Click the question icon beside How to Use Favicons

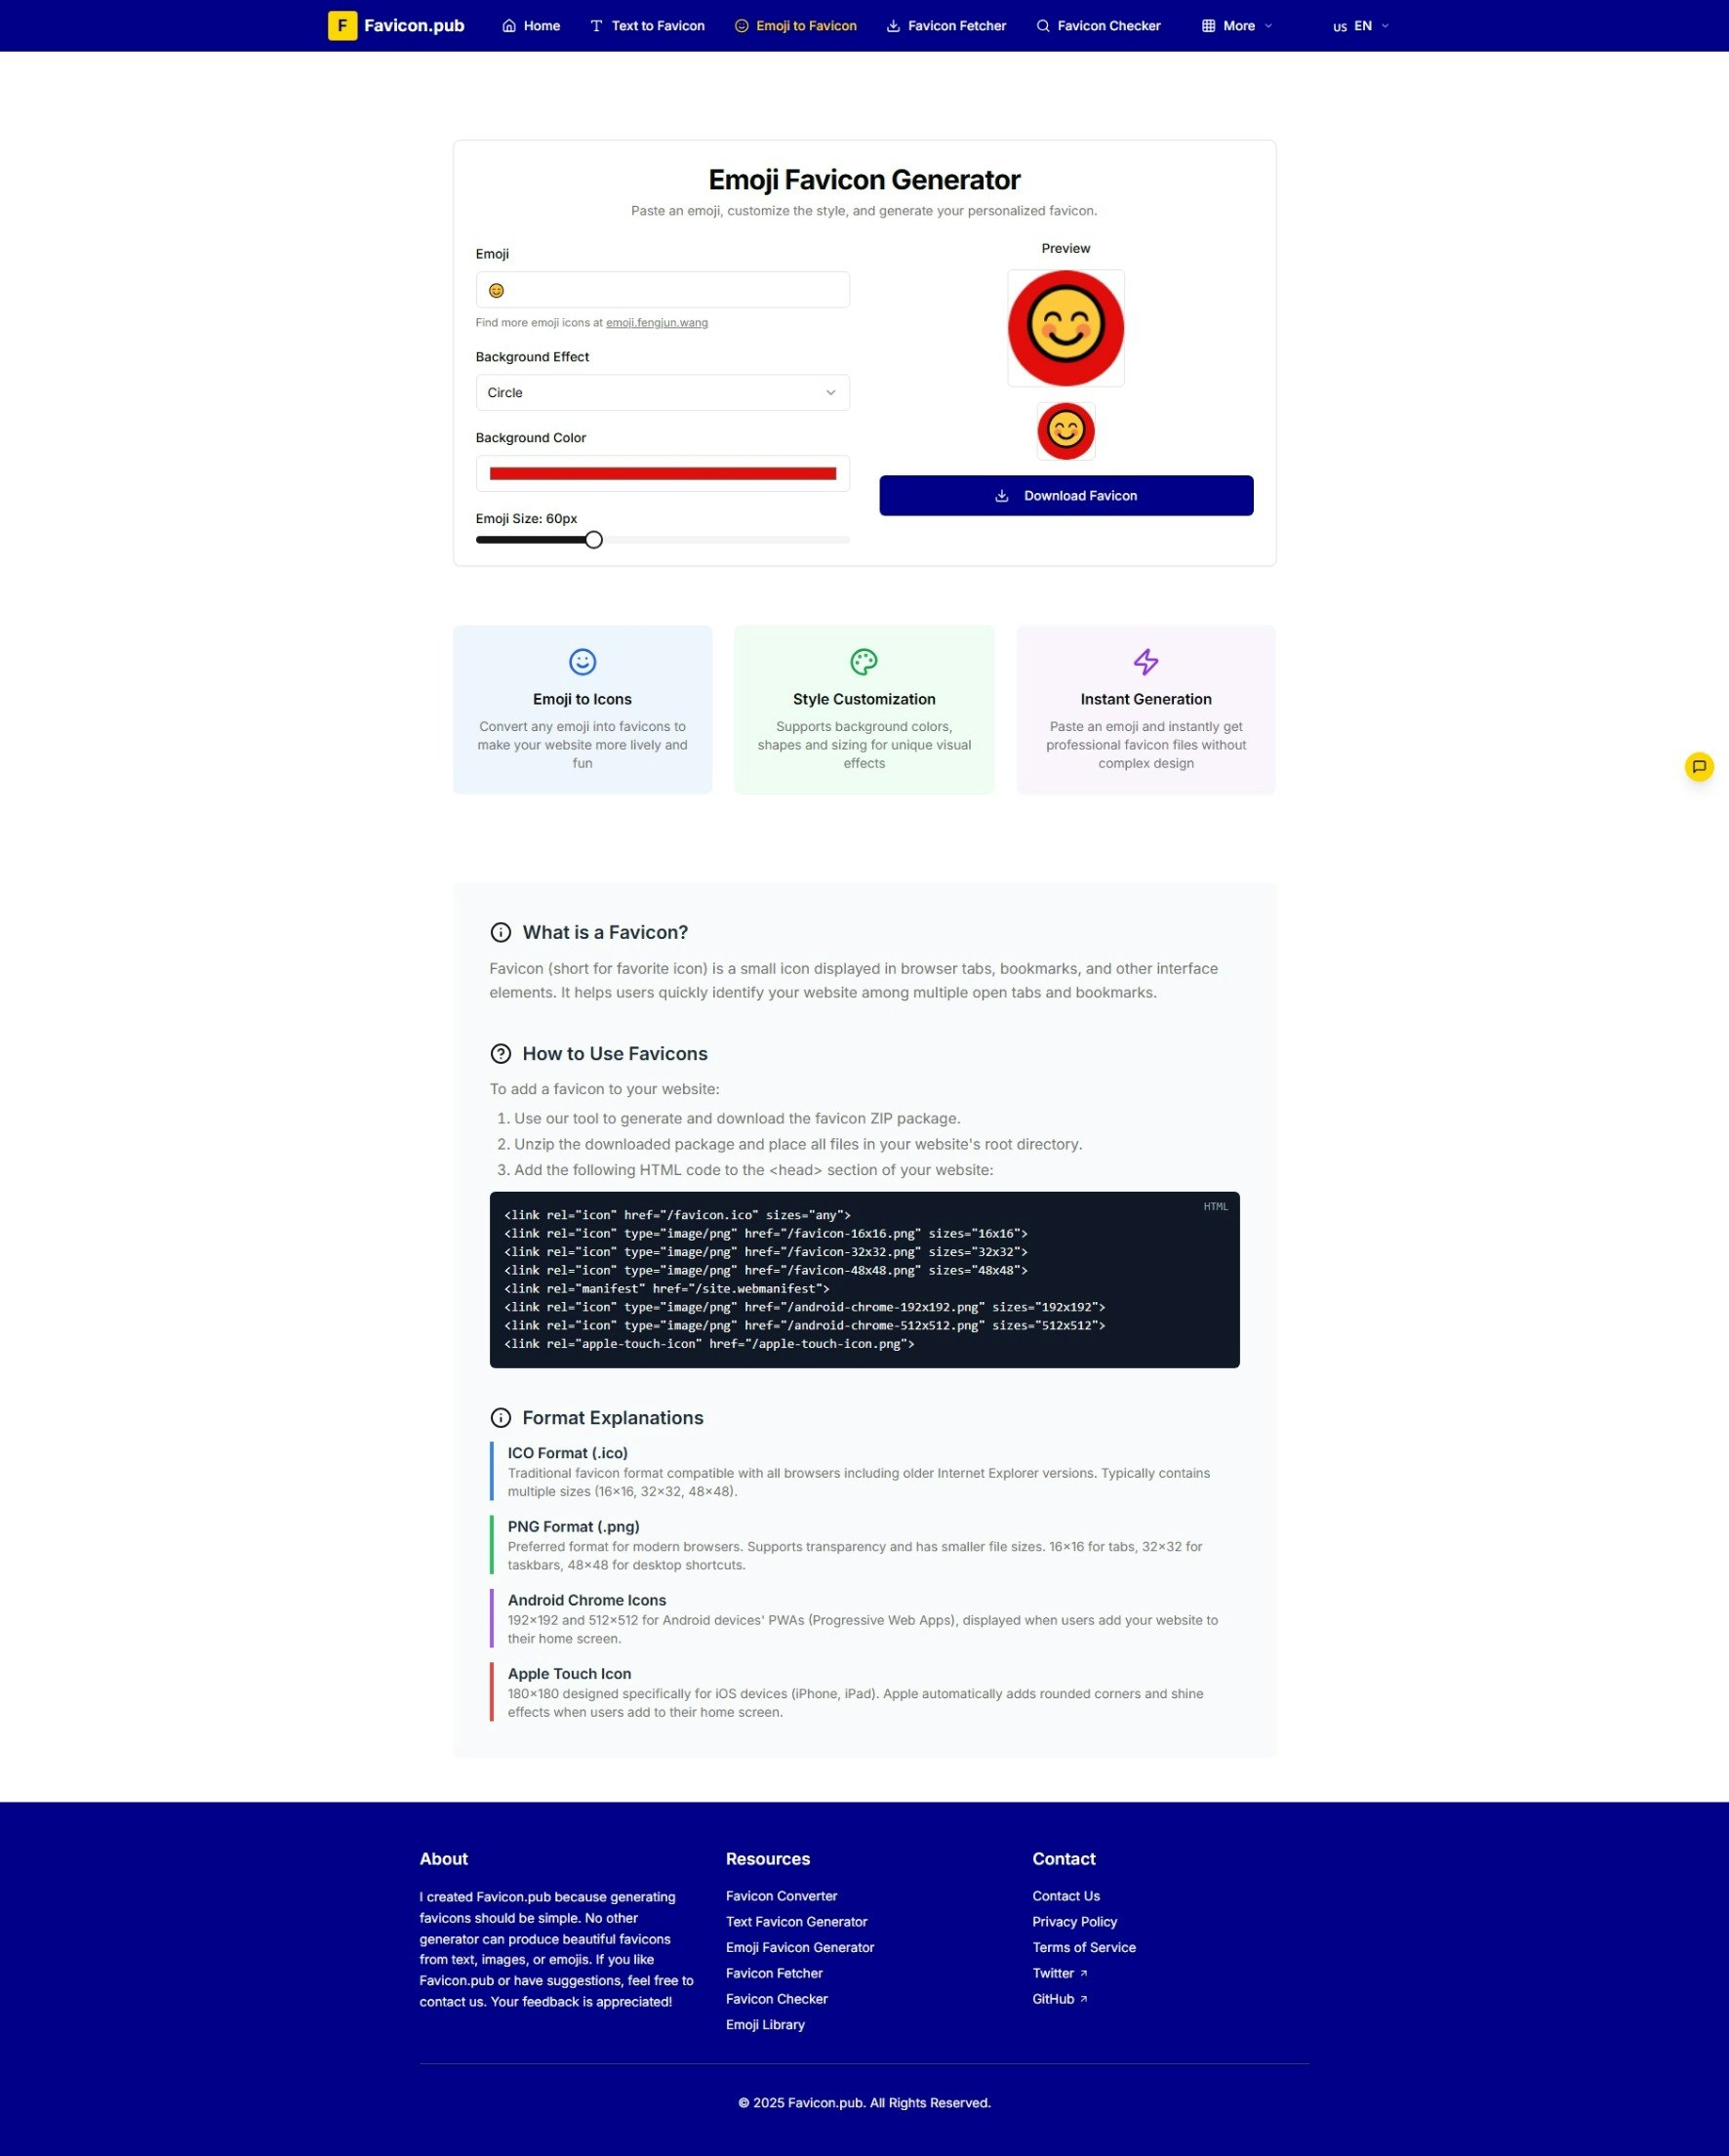click(x=500, y=1053)
